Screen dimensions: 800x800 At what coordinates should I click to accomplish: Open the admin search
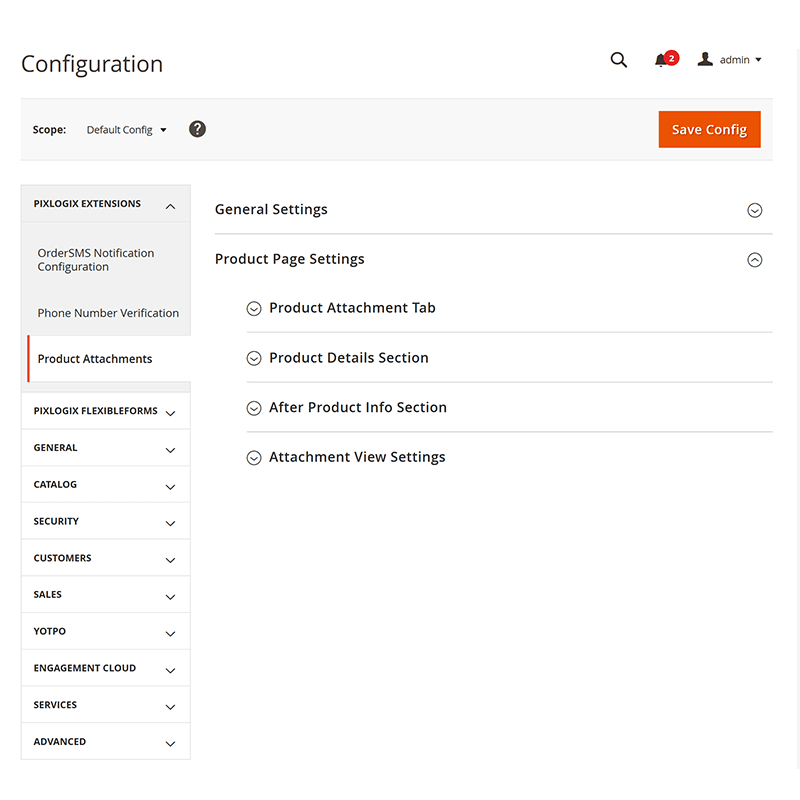618,60
